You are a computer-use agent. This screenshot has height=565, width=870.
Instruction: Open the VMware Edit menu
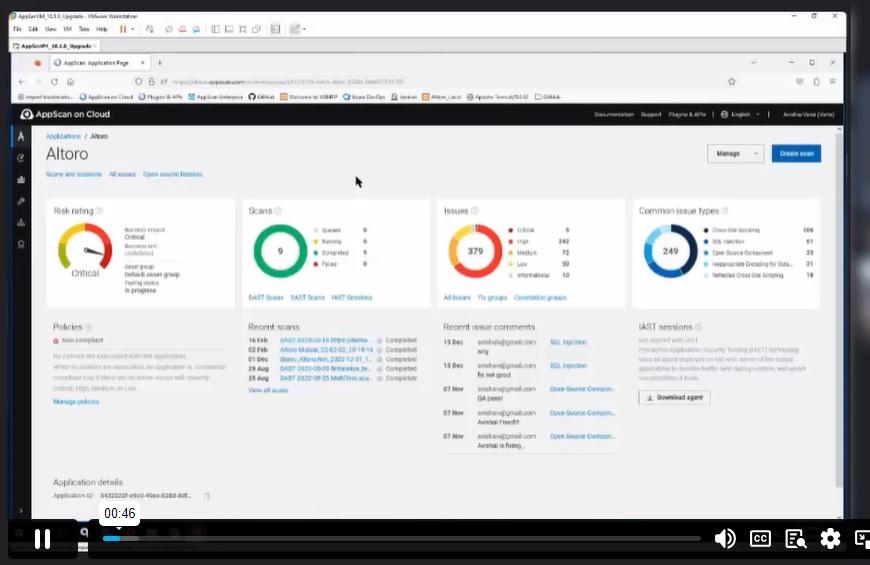(33, 29)
